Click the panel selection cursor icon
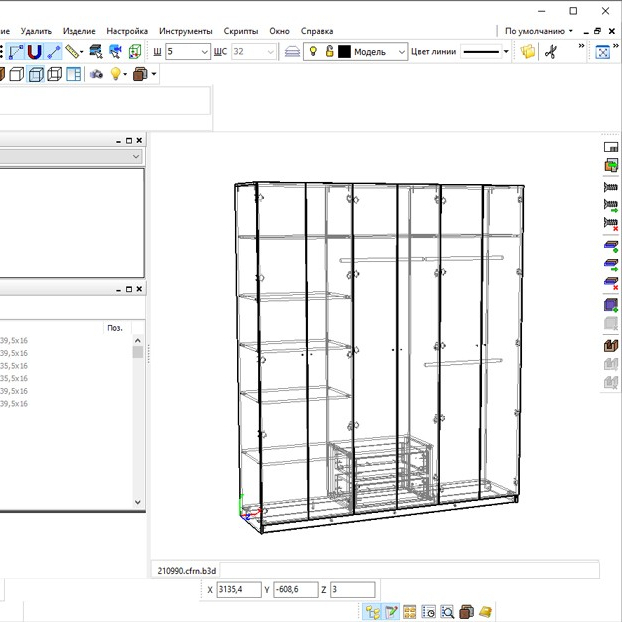The height and width of the screenshot is (622, 622). [x=96, y=52]
